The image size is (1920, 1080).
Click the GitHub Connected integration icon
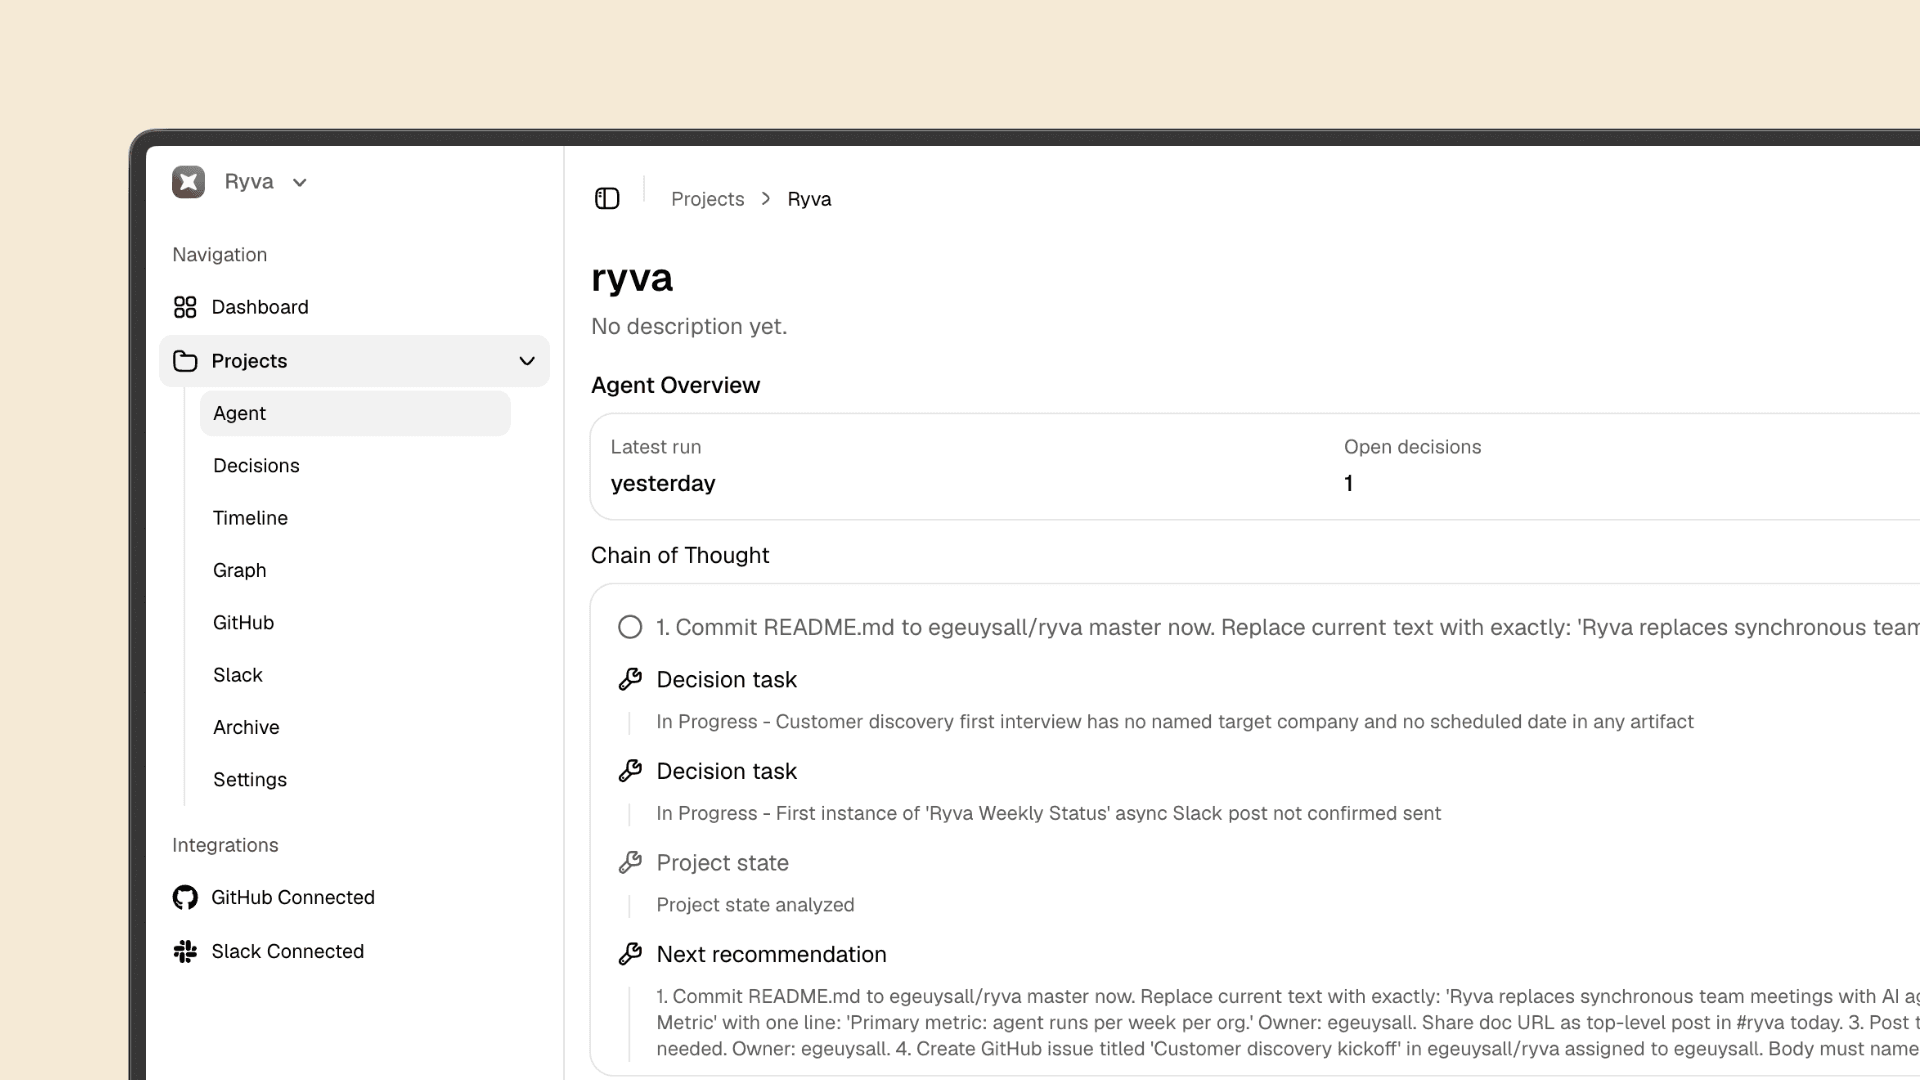pos(185,897)
